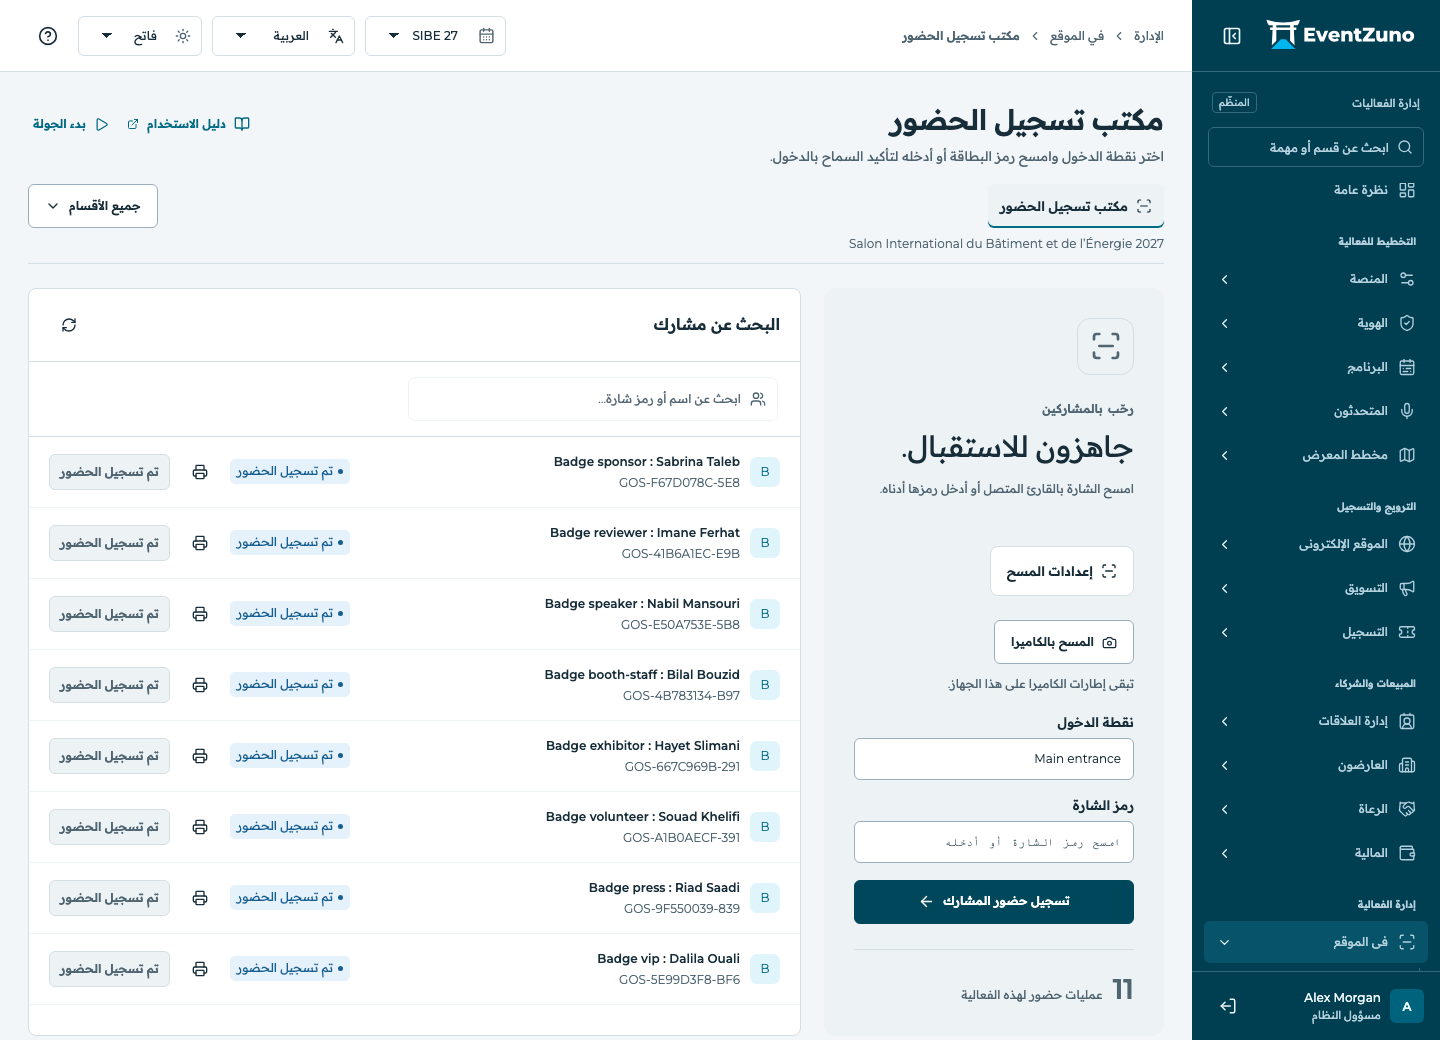Screen dimensions: 1440x1040
Task: Click تم تسجيل الحضور button for Riad Saadi
Action: click(109, 898)
